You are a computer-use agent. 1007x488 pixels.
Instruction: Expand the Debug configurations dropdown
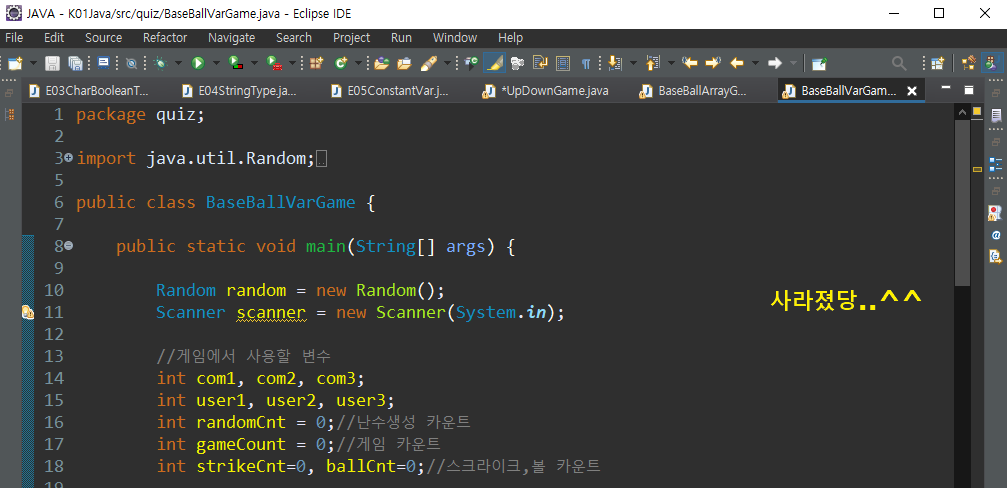(178, 63)
